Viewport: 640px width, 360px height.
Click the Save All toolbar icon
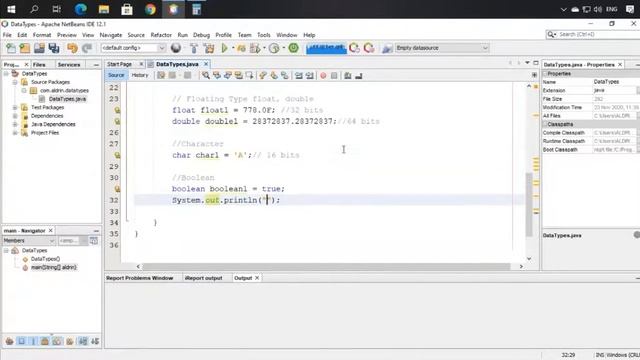pos(54,48)
